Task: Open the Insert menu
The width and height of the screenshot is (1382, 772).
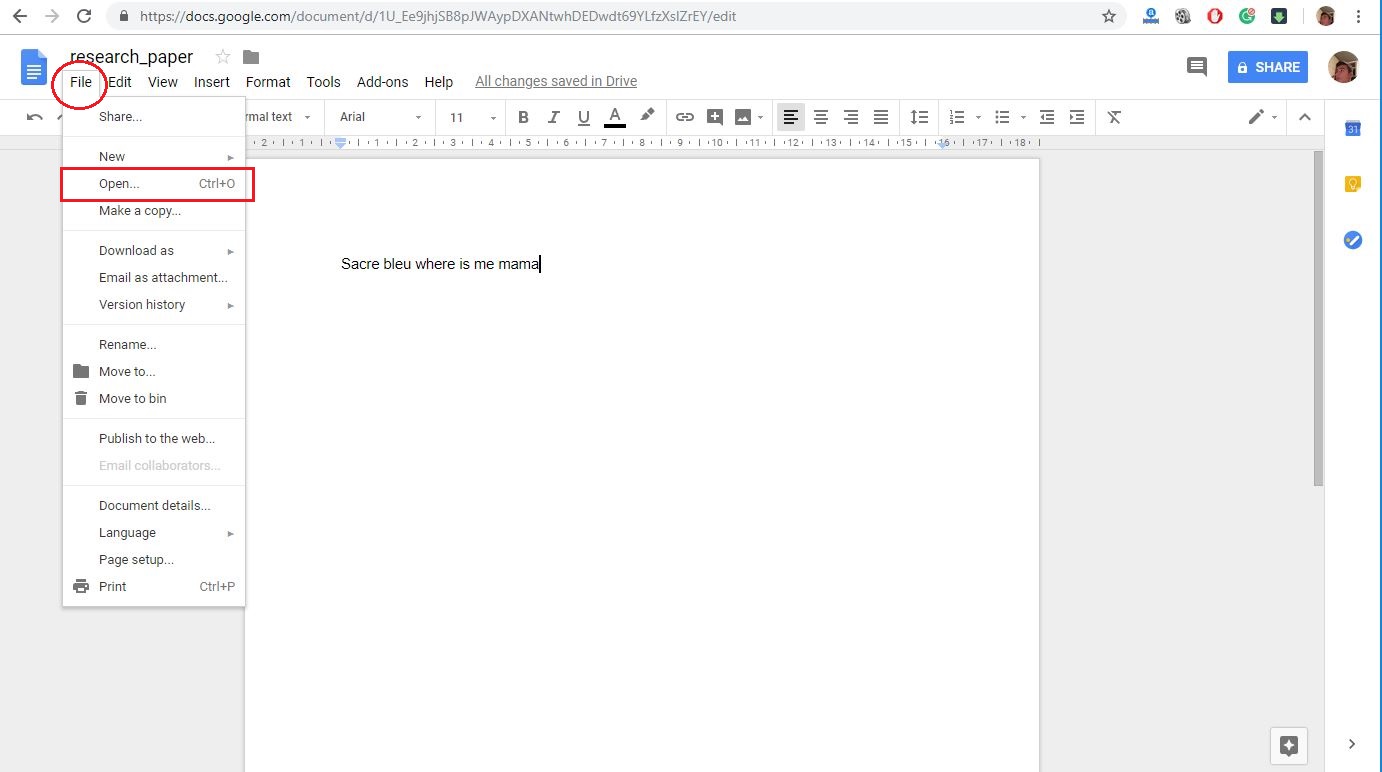Action: [x=212, y=82]
